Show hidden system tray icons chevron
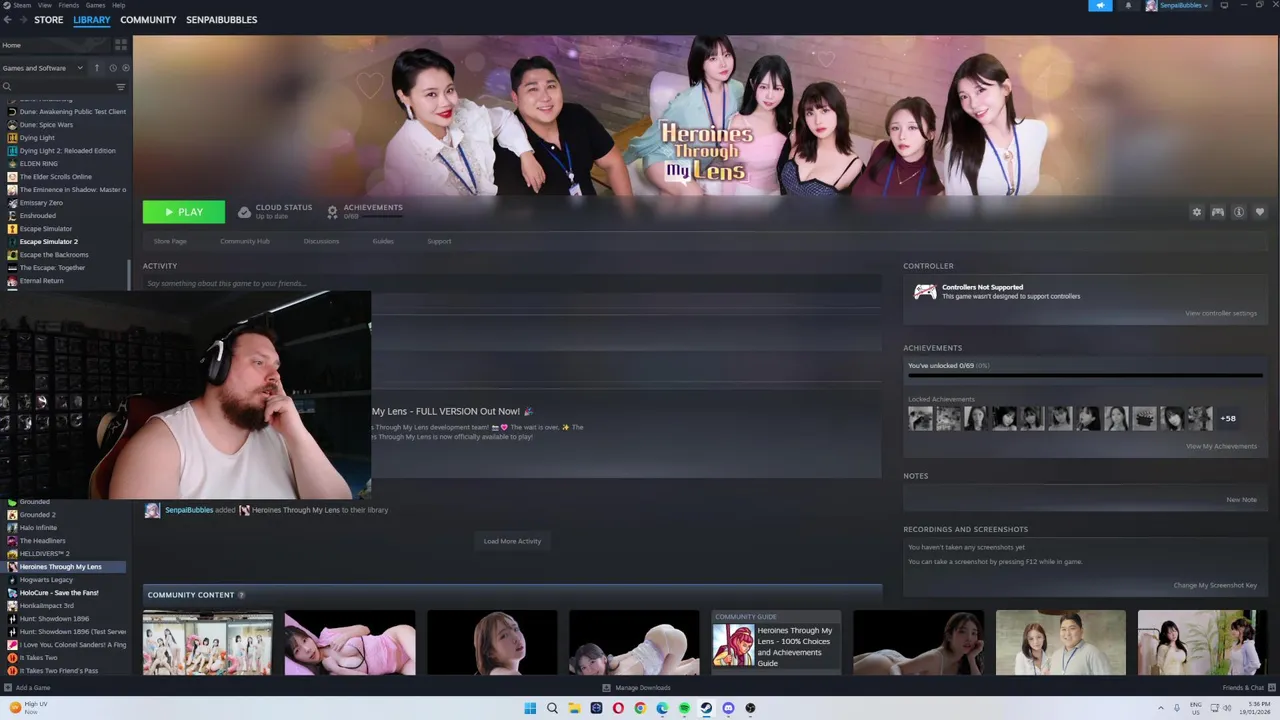Image resolution: width=1280 pixels, height=720 pixels. pyautogui.click(x=1161, y=708)
